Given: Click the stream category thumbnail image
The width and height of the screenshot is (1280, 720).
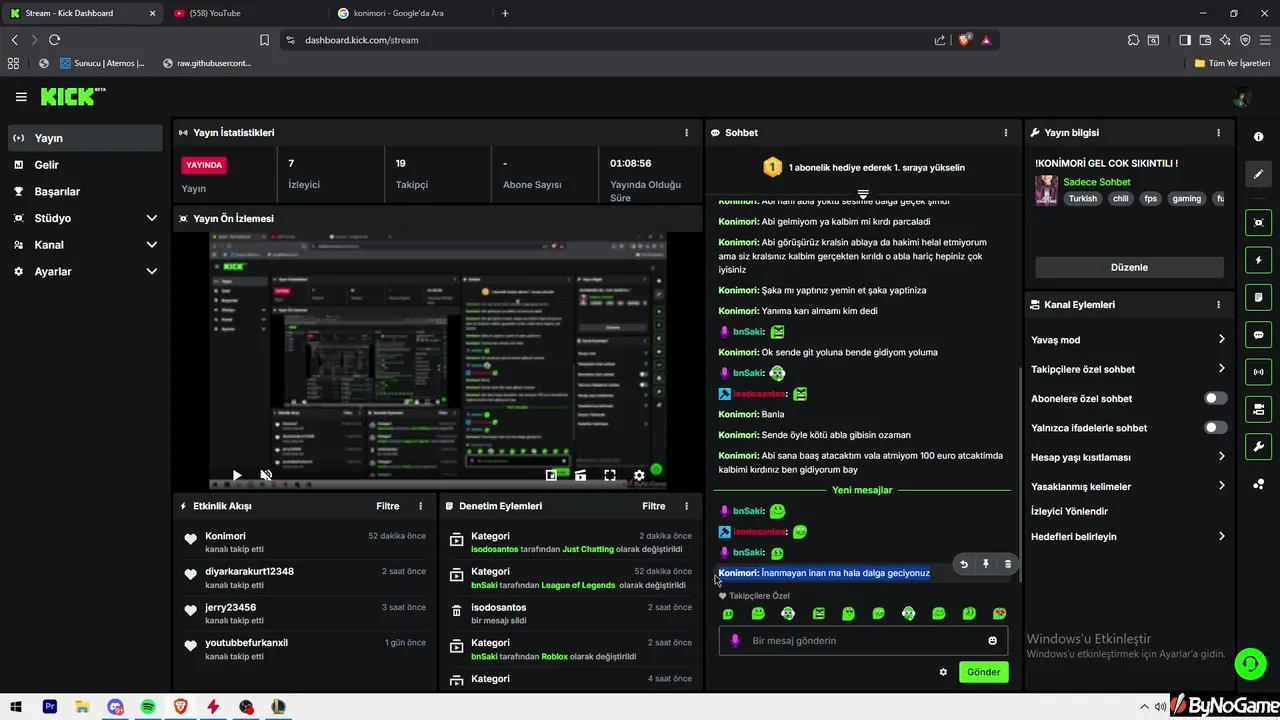Looking at the screenshot, I should 1046,190.
